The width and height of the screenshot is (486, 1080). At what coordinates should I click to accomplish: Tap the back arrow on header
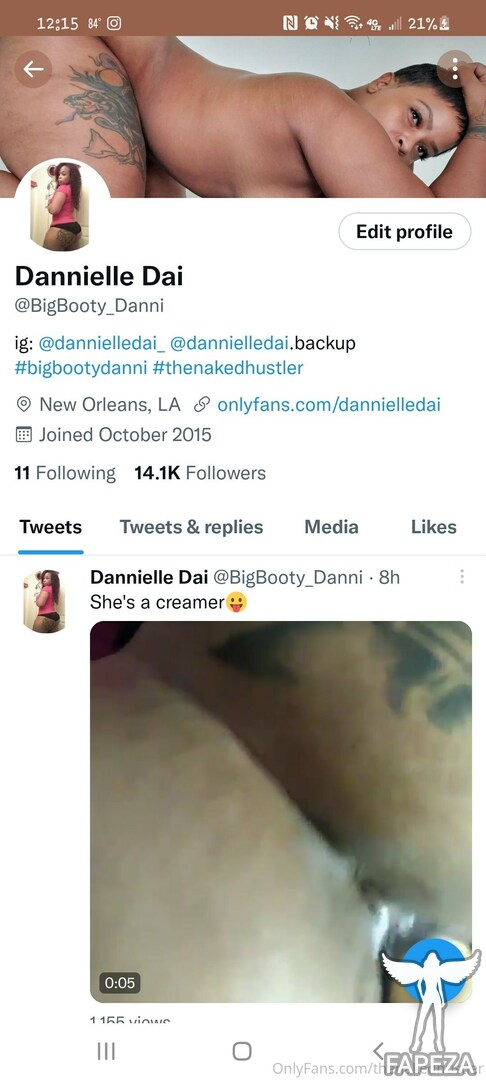click(x=33, y=69)
